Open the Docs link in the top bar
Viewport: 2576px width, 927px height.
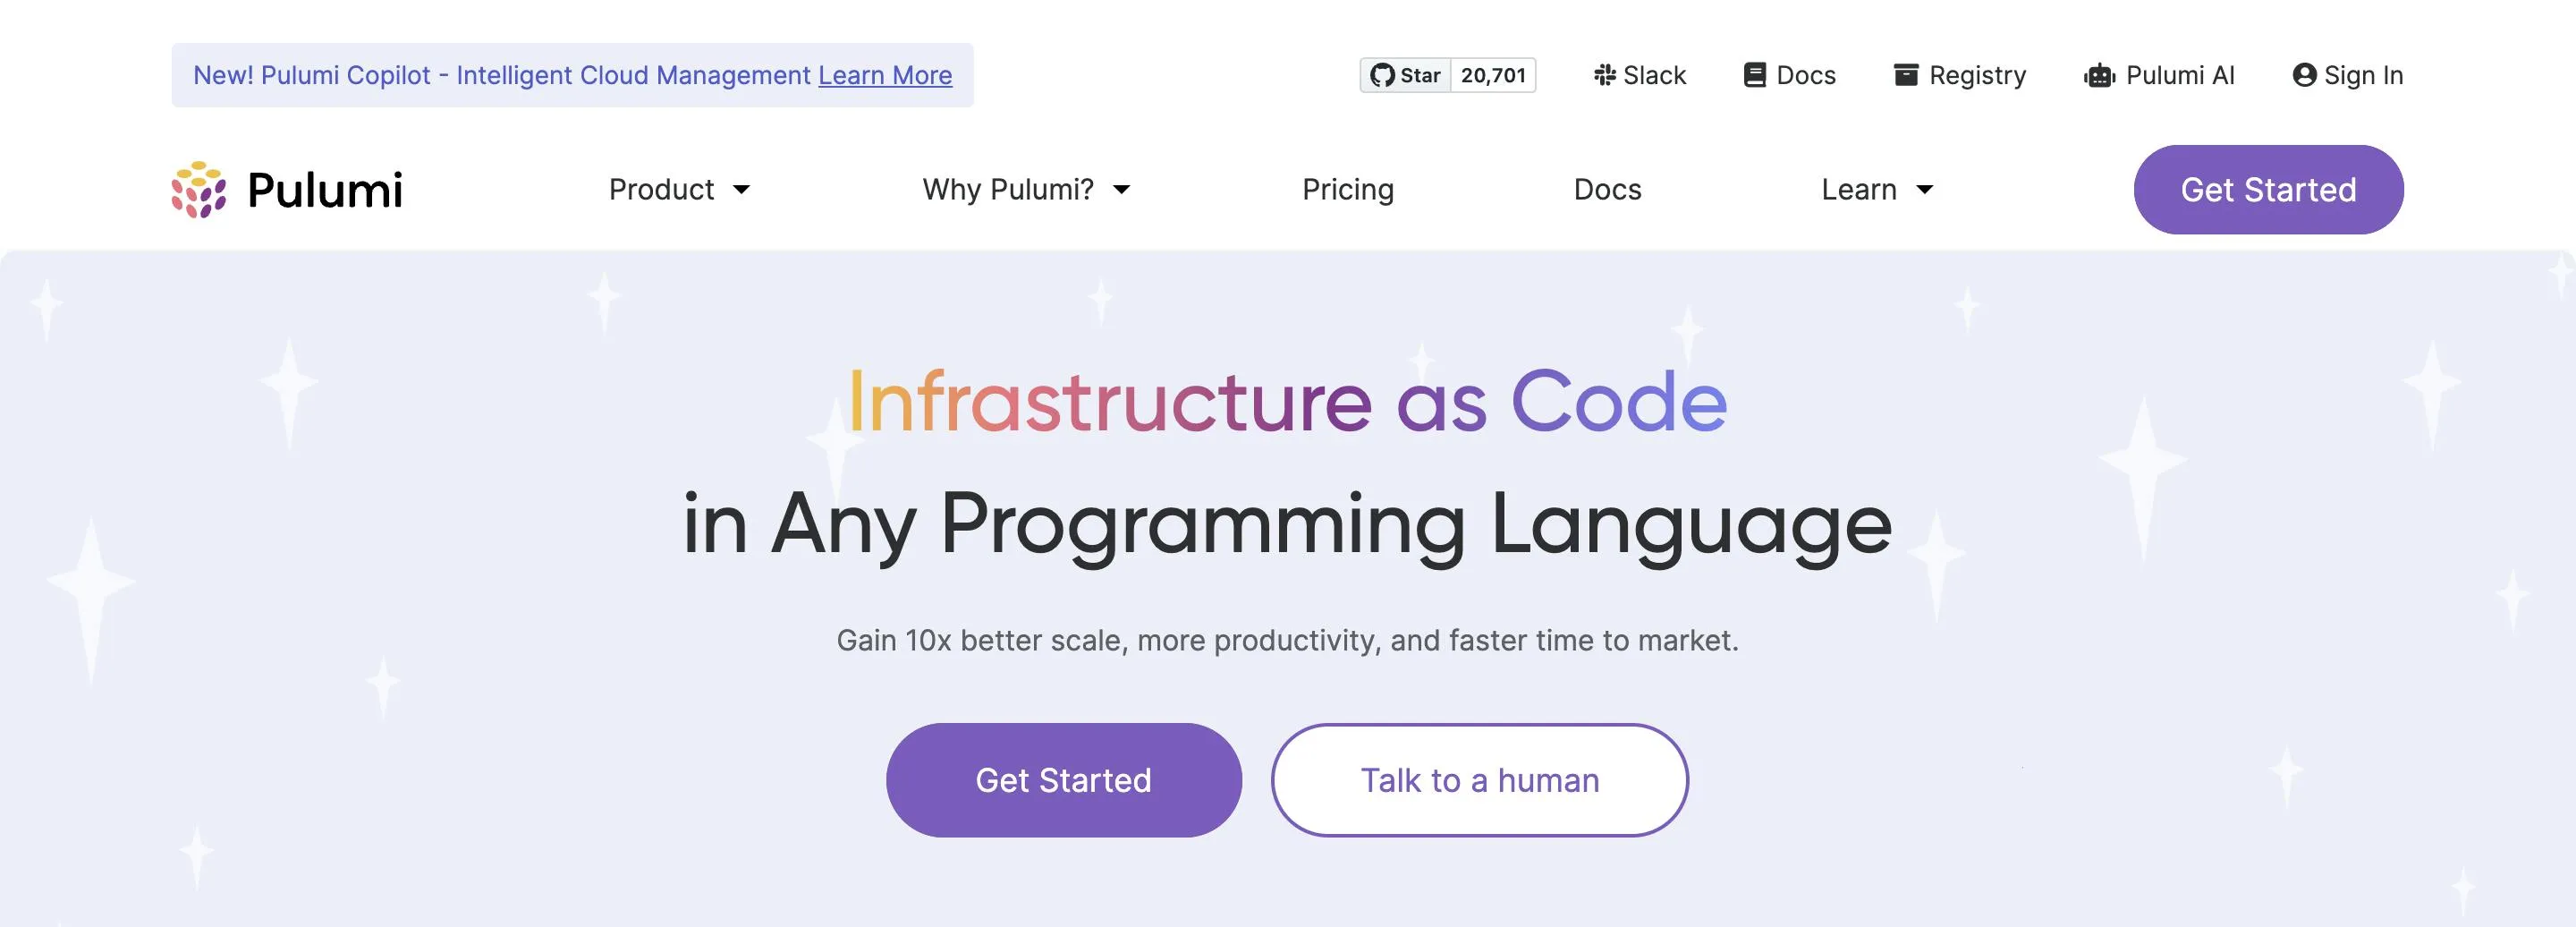[x=1790, y=75]
